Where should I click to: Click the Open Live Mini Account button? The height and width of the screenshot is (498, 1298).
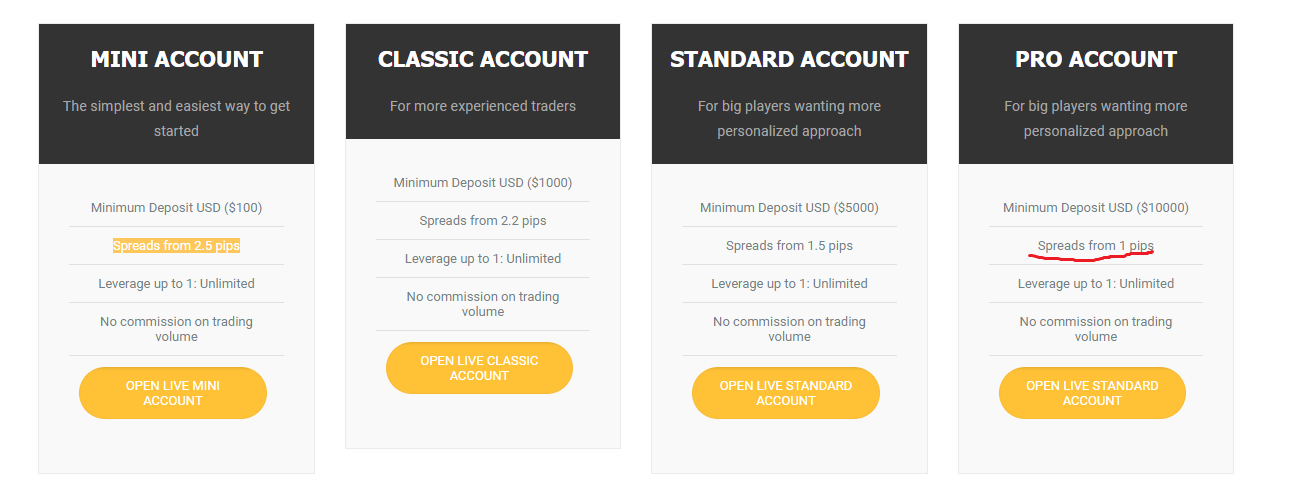click(x=173, y=393)
